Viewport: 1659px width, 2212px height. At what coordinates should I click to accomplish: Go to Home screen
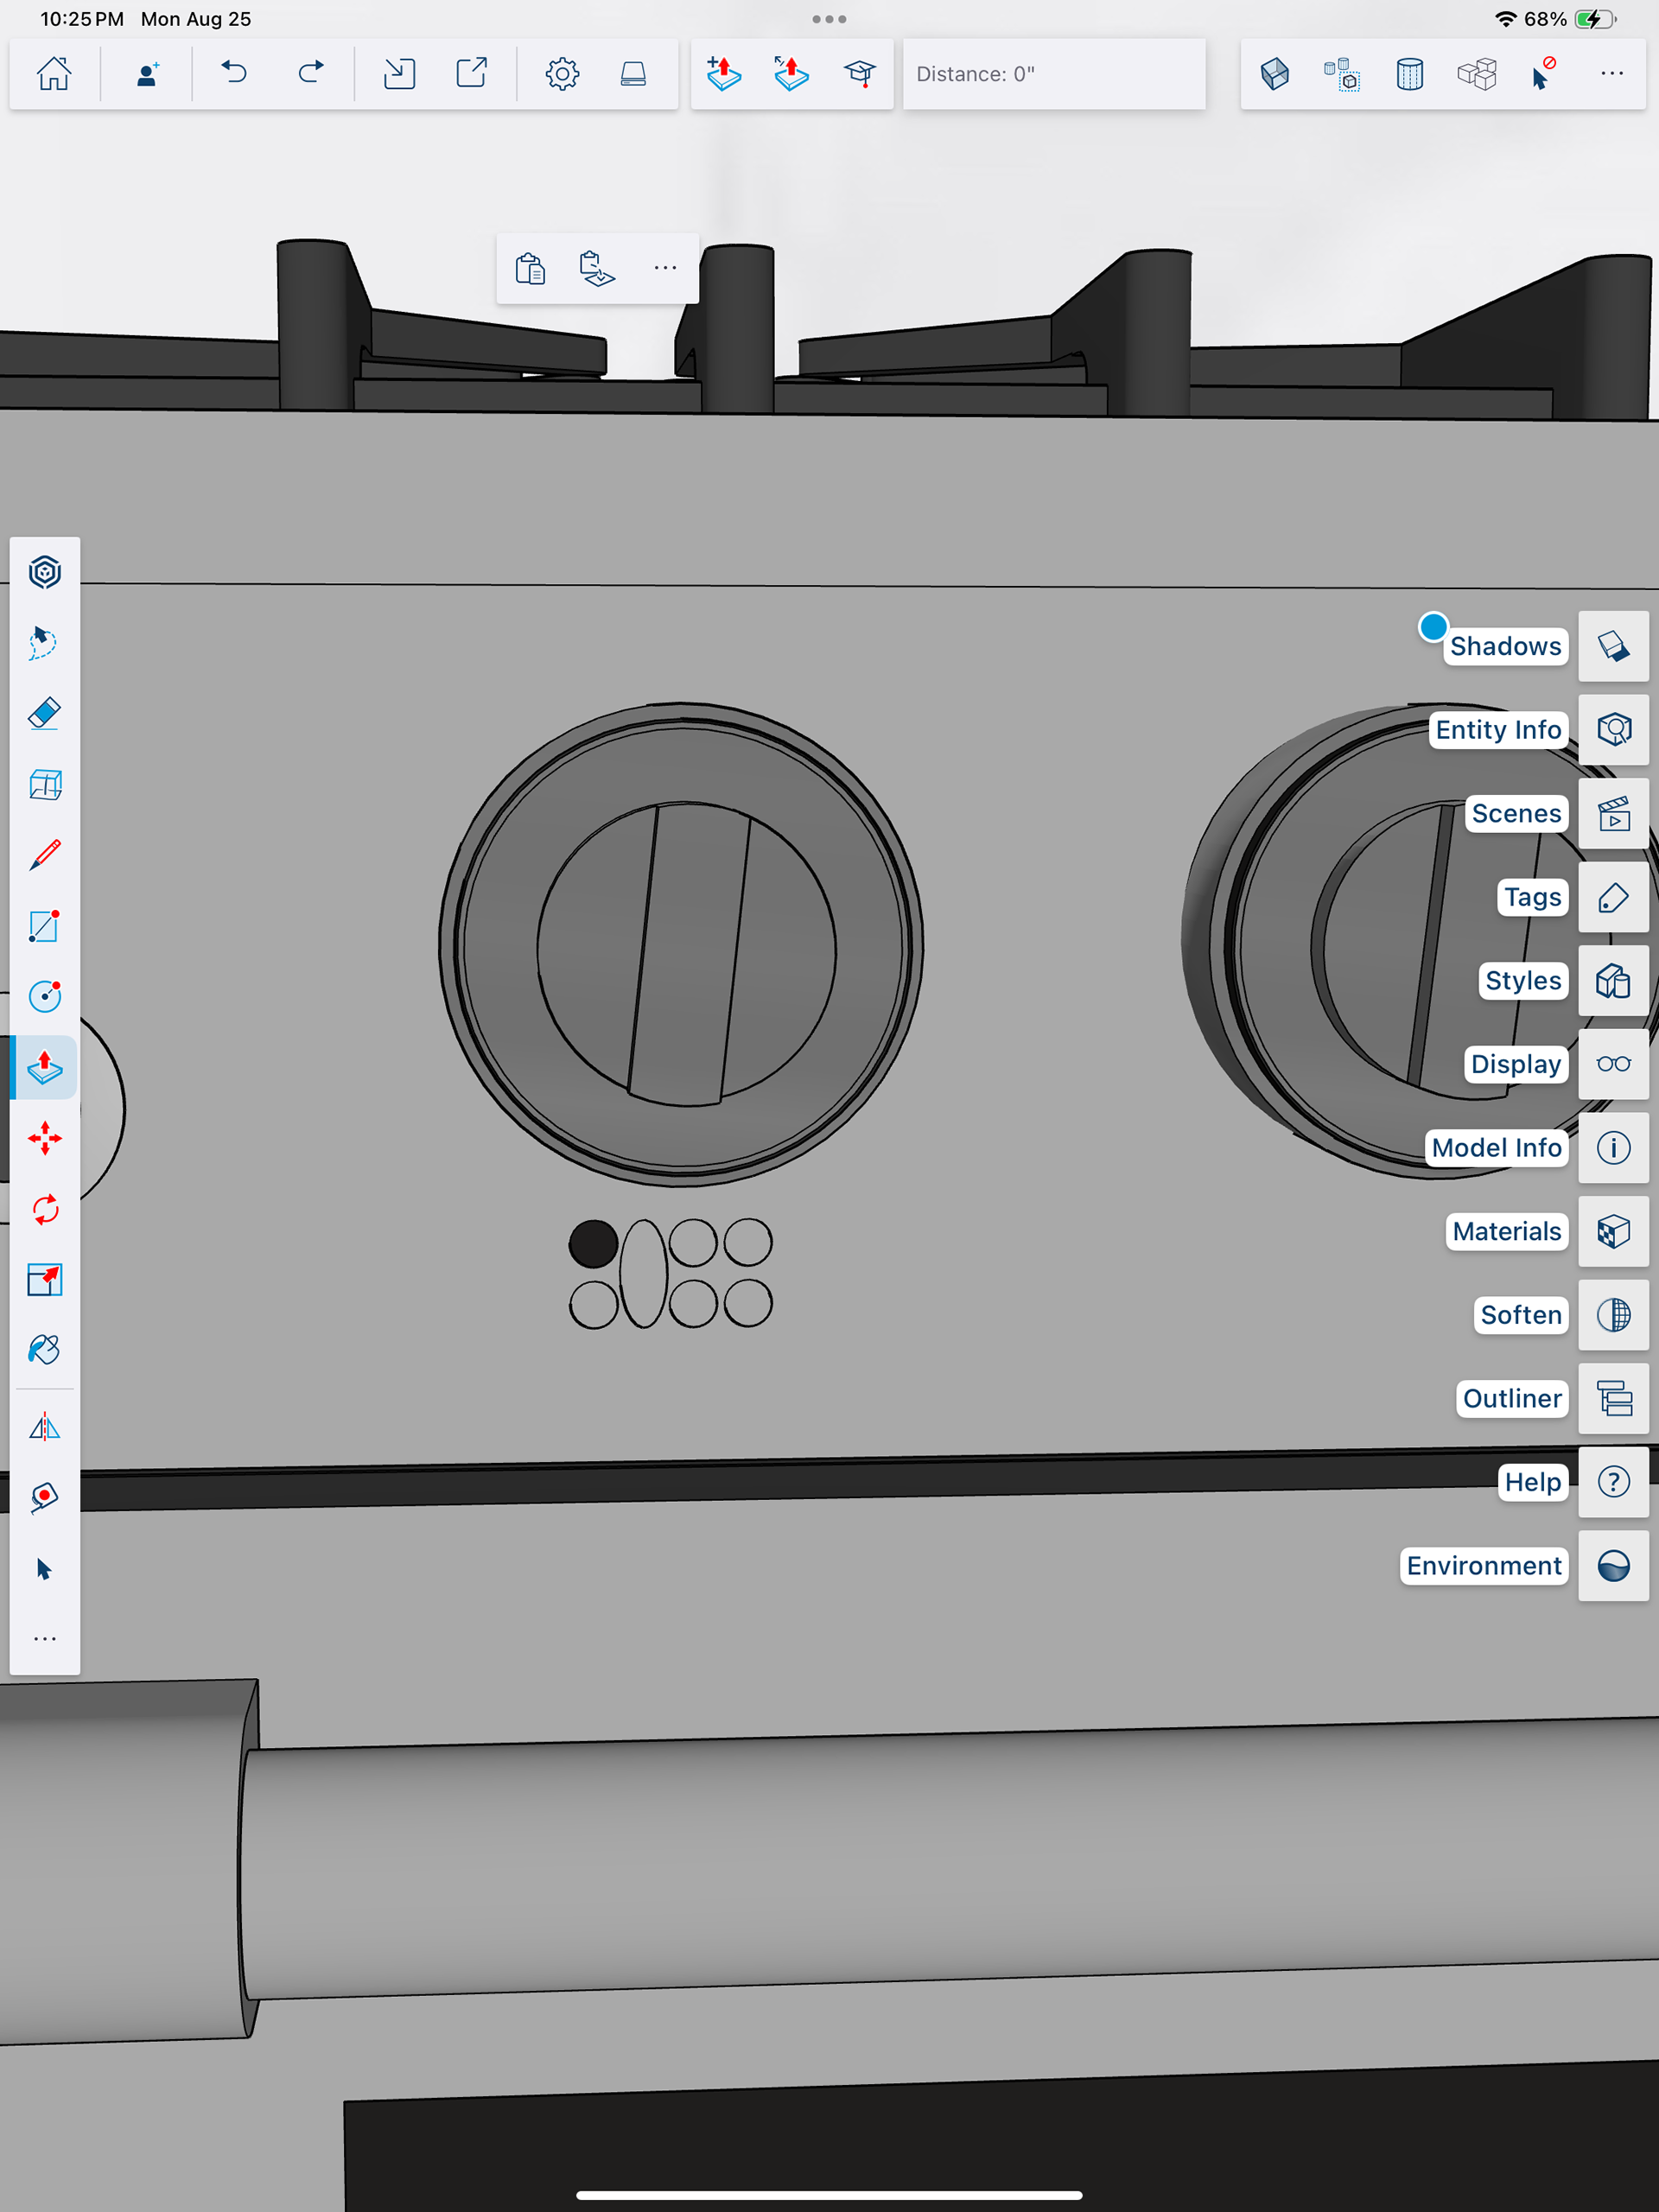coord(54,74)
